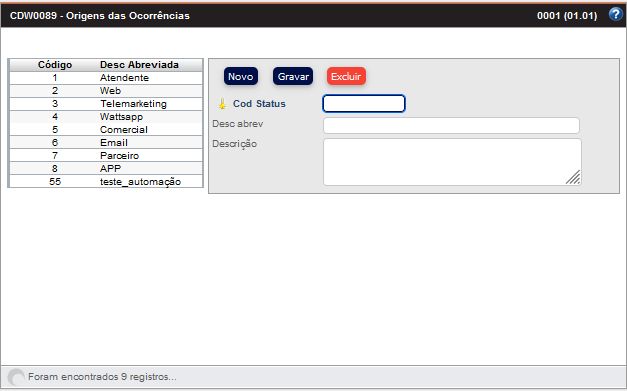Click the Desc Abreviada column header

(139, 65)
